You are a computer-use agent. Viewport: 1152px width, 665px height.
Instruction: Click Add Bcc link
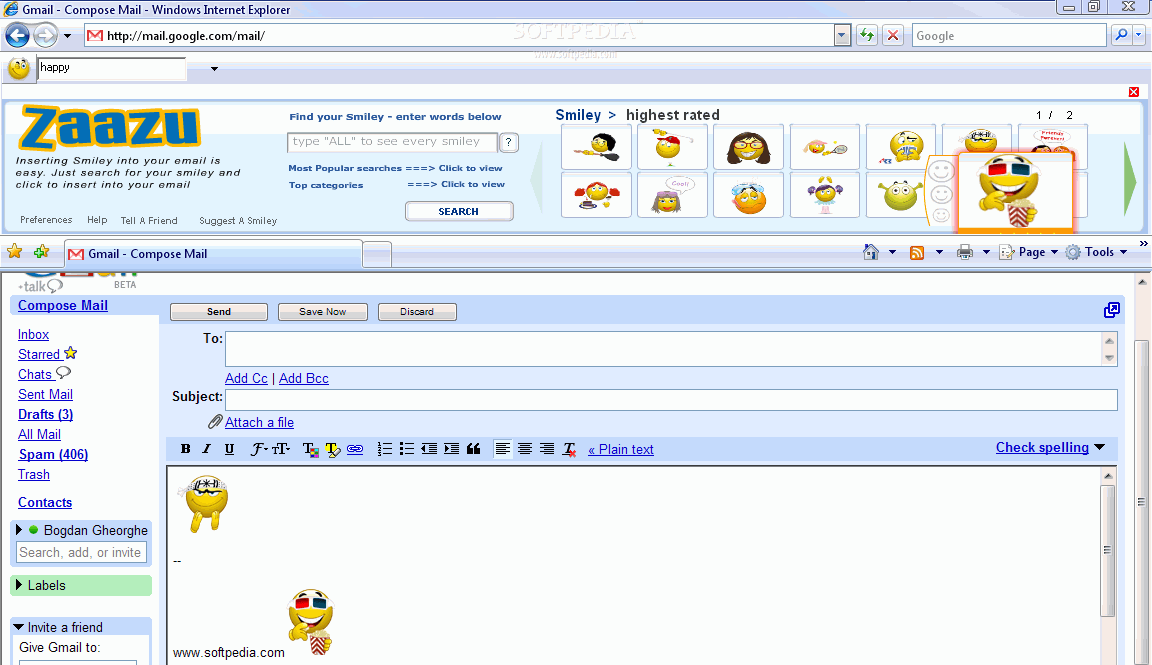tap(303, 378)
